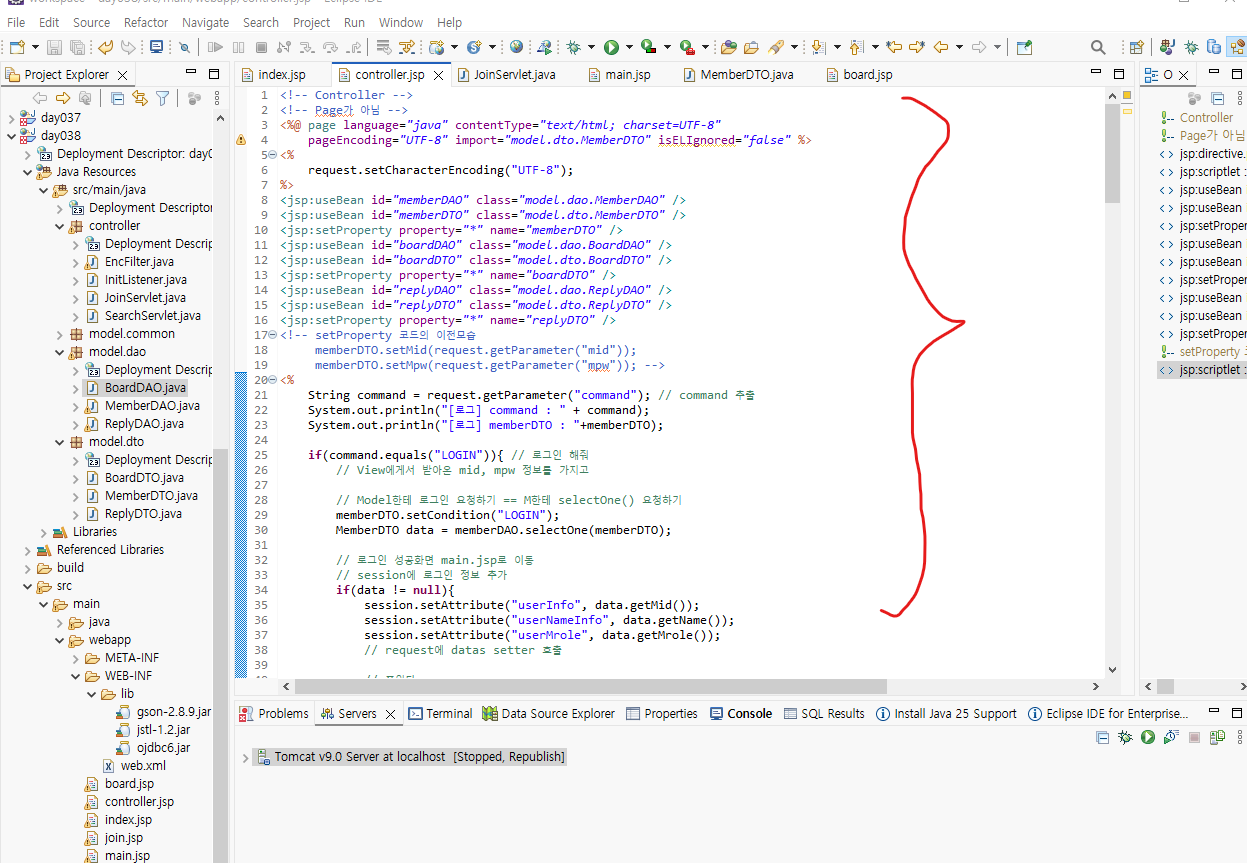Open the Refactor menu
Image resolution: width=1247 pixels, height=863 pixels.
(x=146, y=22)
